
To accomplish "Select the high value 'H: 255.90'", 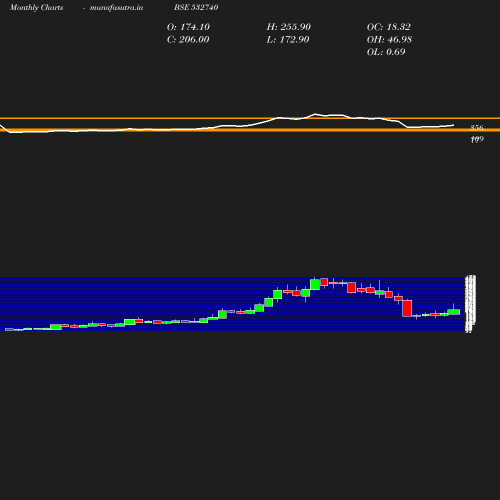I will [288, 27].
